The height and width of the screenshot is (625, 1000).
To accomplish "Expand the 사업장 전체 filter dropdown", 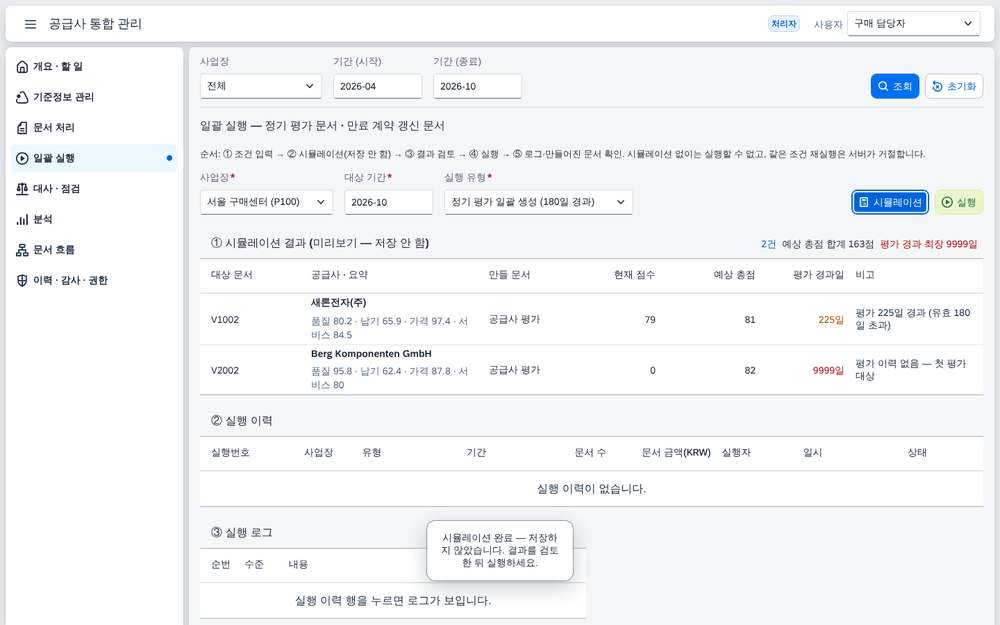I will coord(261,86).
